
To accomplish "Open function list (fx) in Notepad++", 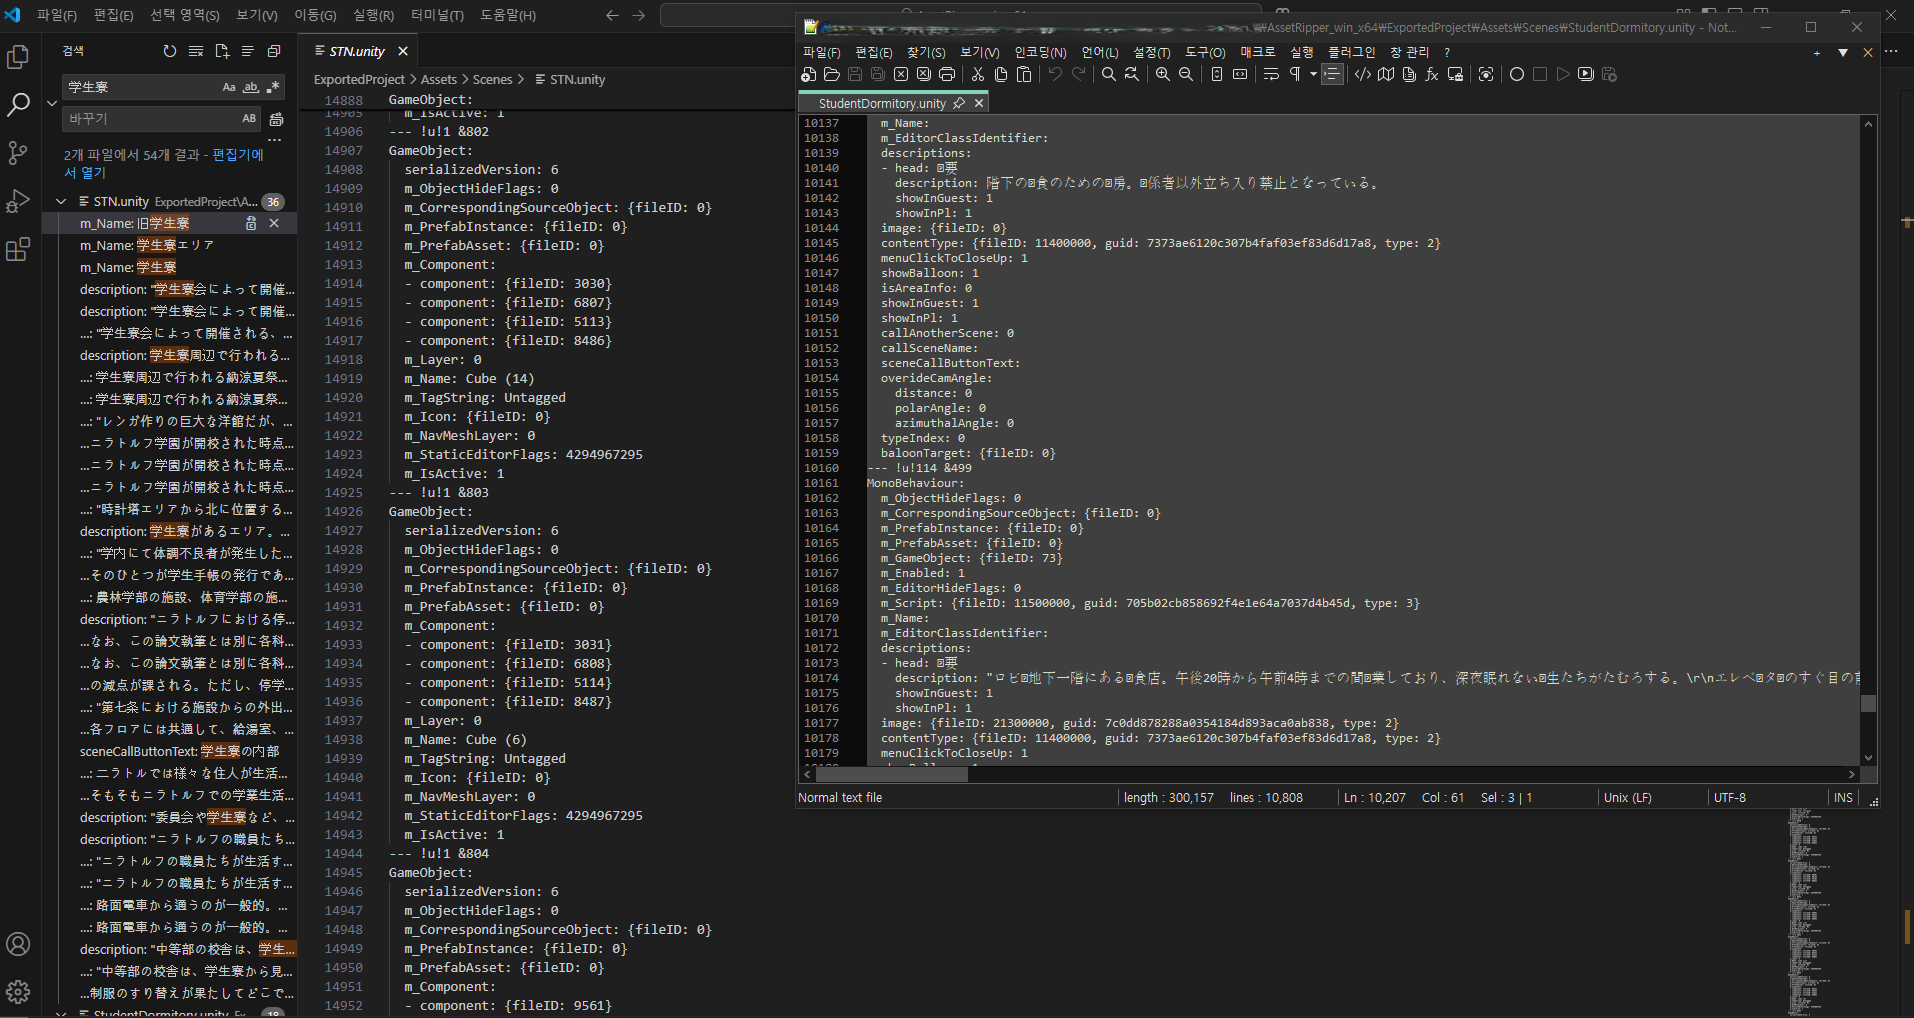I will coord(1432,74).
